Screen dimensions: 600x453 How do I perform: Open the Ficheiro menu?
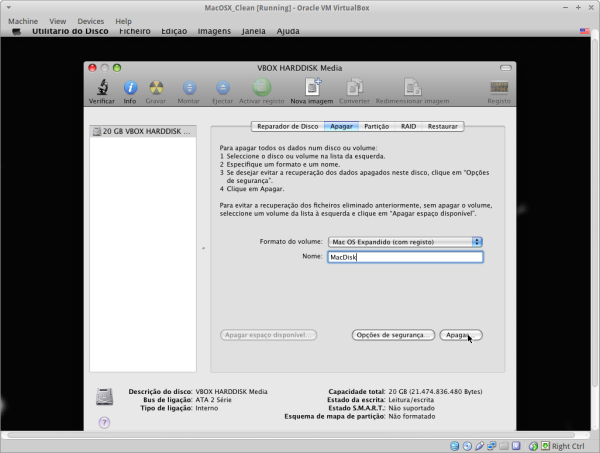pos(135,31)
